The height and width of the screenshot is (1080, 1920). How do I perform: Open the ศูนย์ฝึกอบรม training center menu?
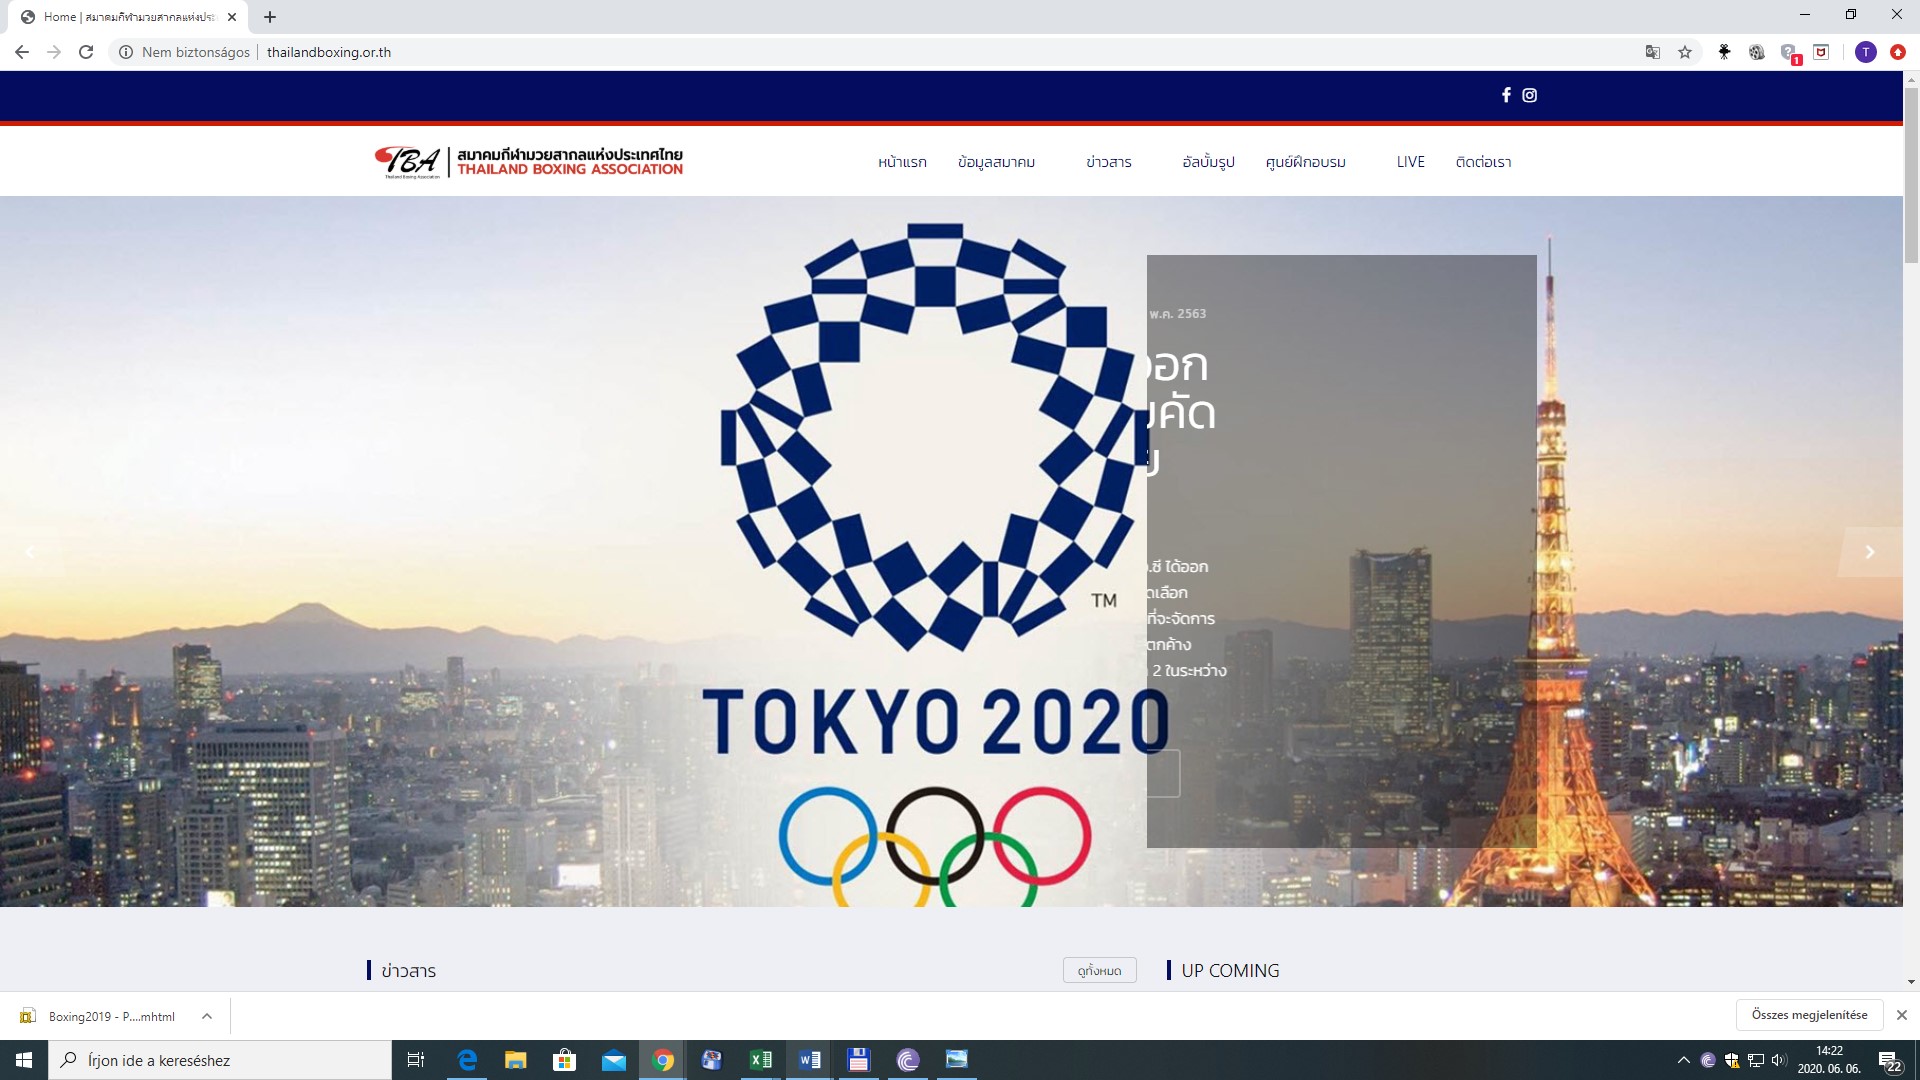(1305, 162)
